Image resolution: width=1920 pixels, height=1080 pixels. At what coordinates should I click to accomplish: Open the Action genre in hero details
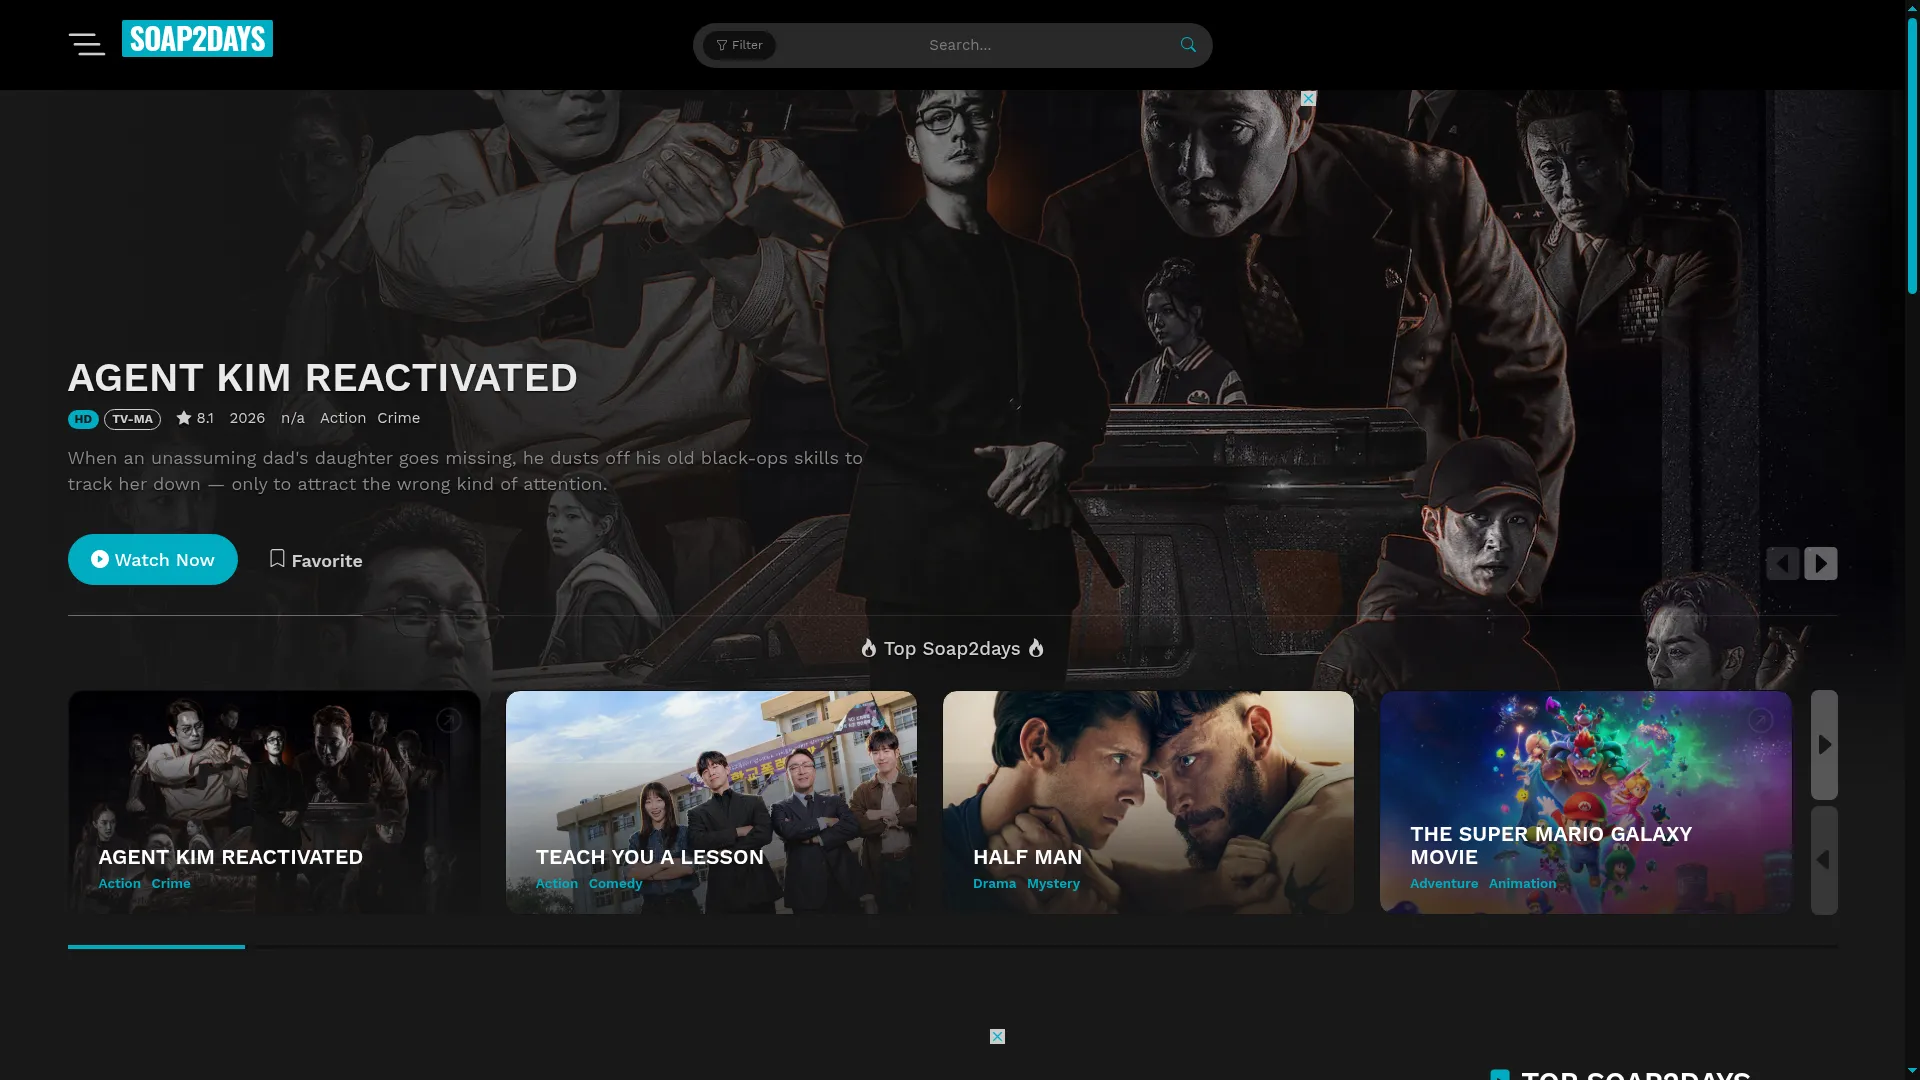coord(343,418)
